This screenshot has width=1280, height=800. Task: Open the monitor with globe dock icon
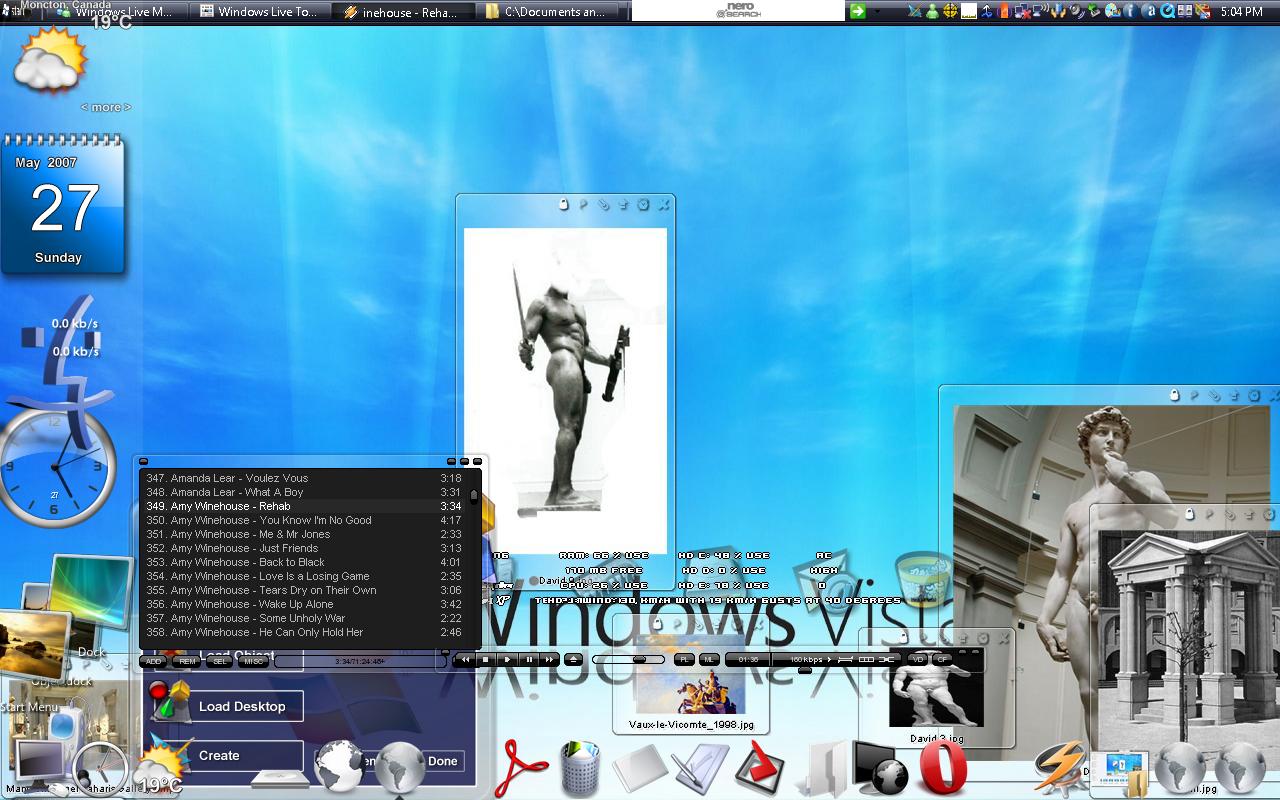[879, 768]
